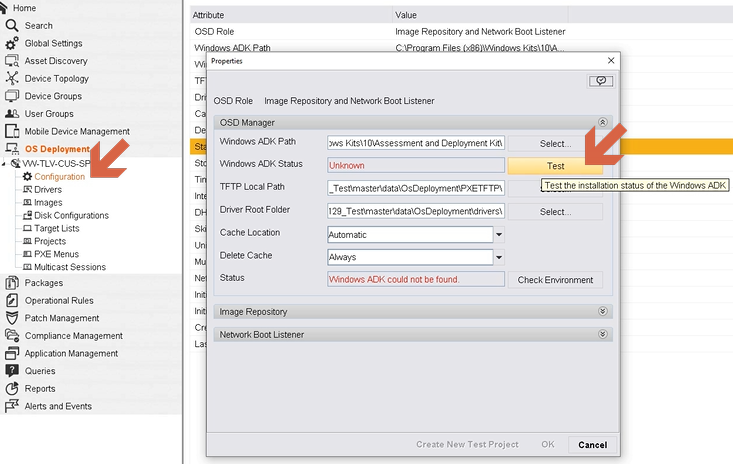Image resolution: width=733 pixels, height=464 pixels.
Task: Click the Check Environment button
Action: pos(555,280)
